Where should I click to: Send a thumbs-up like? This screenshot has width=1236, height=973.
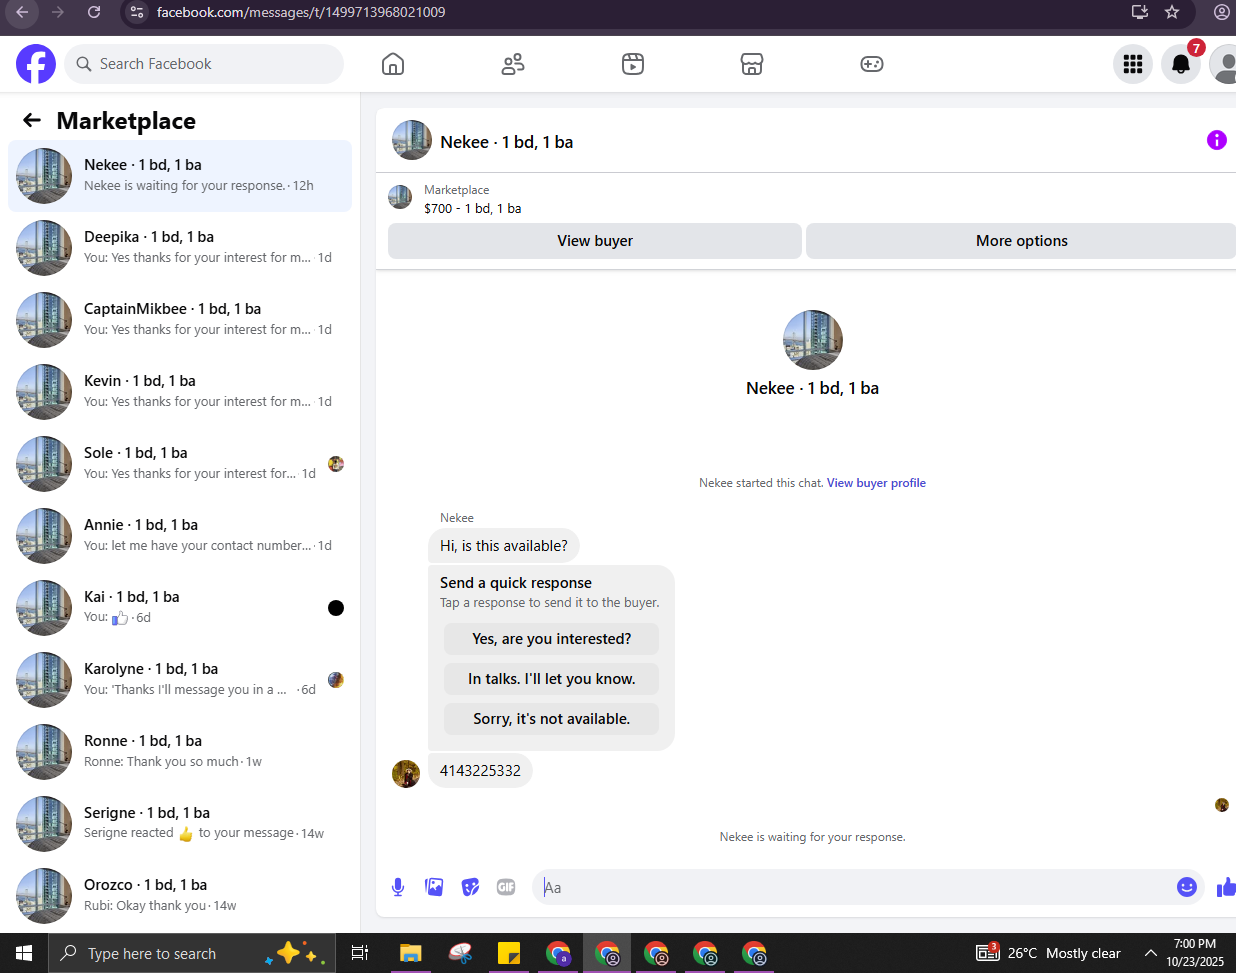(x=1226, y=887)
